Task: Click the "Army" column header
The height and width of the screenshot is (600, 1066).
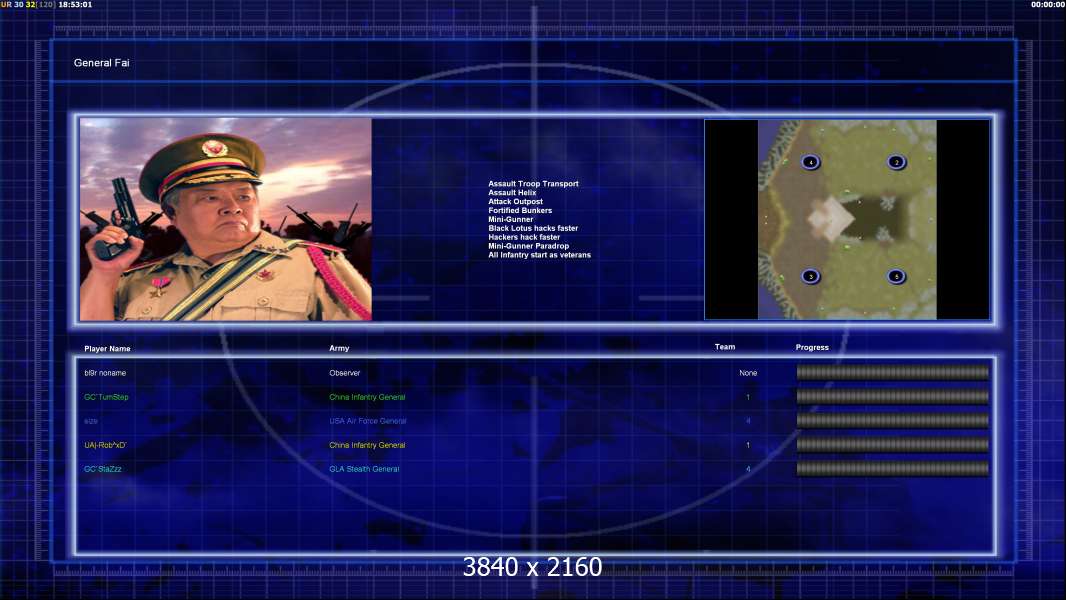Action: (x=339, y=348)
